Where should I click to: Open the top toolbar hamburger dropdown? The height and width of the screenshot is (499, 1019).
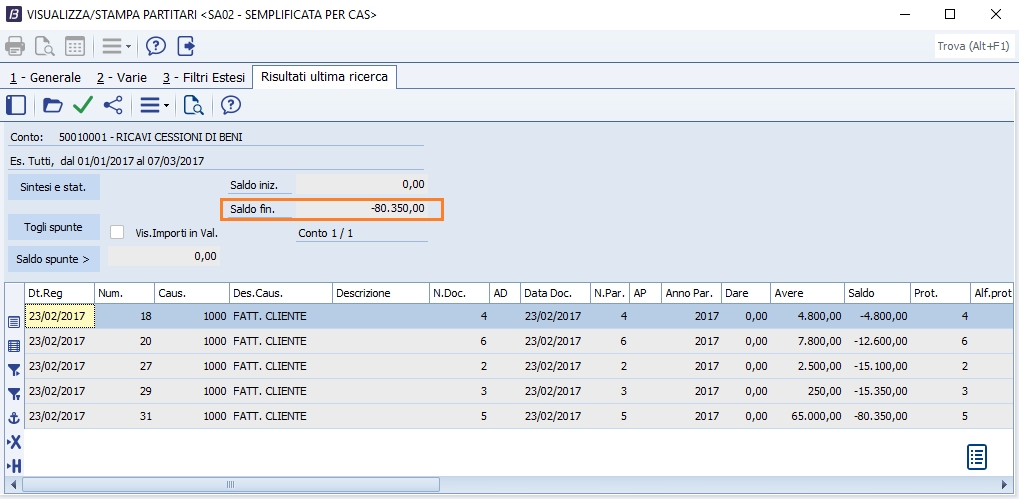point(116,46)
